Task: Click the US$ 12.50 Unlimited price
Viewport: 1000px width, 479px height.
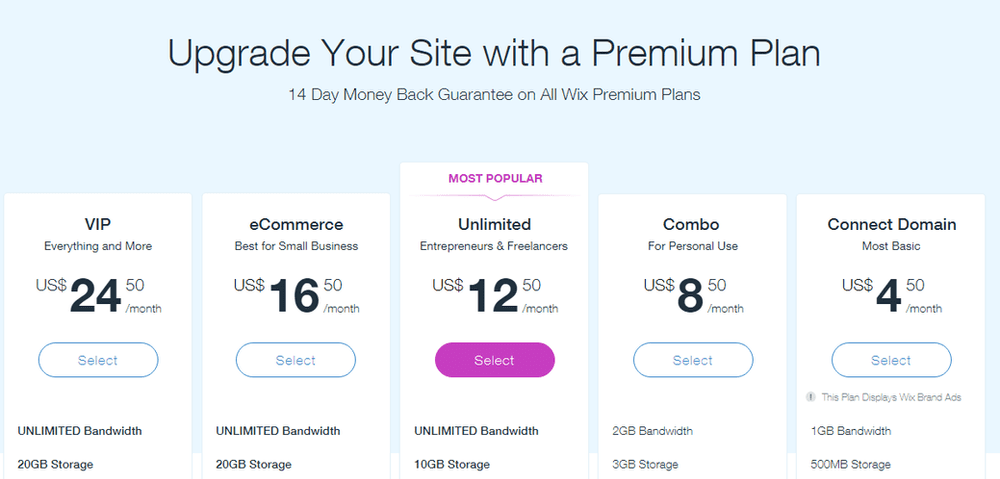Action: click(495, 295)
